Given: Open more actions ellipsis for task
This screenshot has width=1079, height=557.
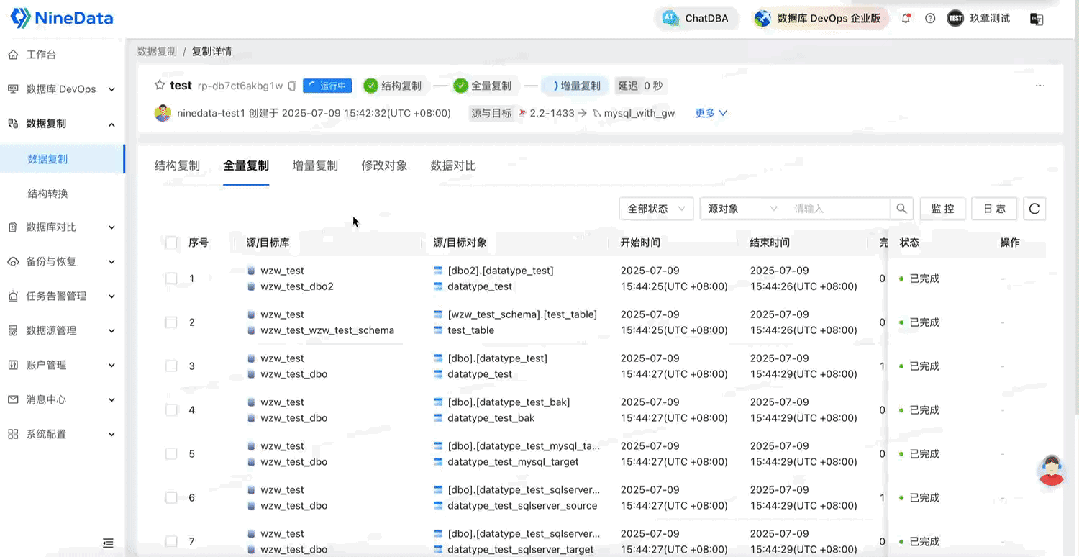Looking at the screenshot, I should [x=1040, y=85].
